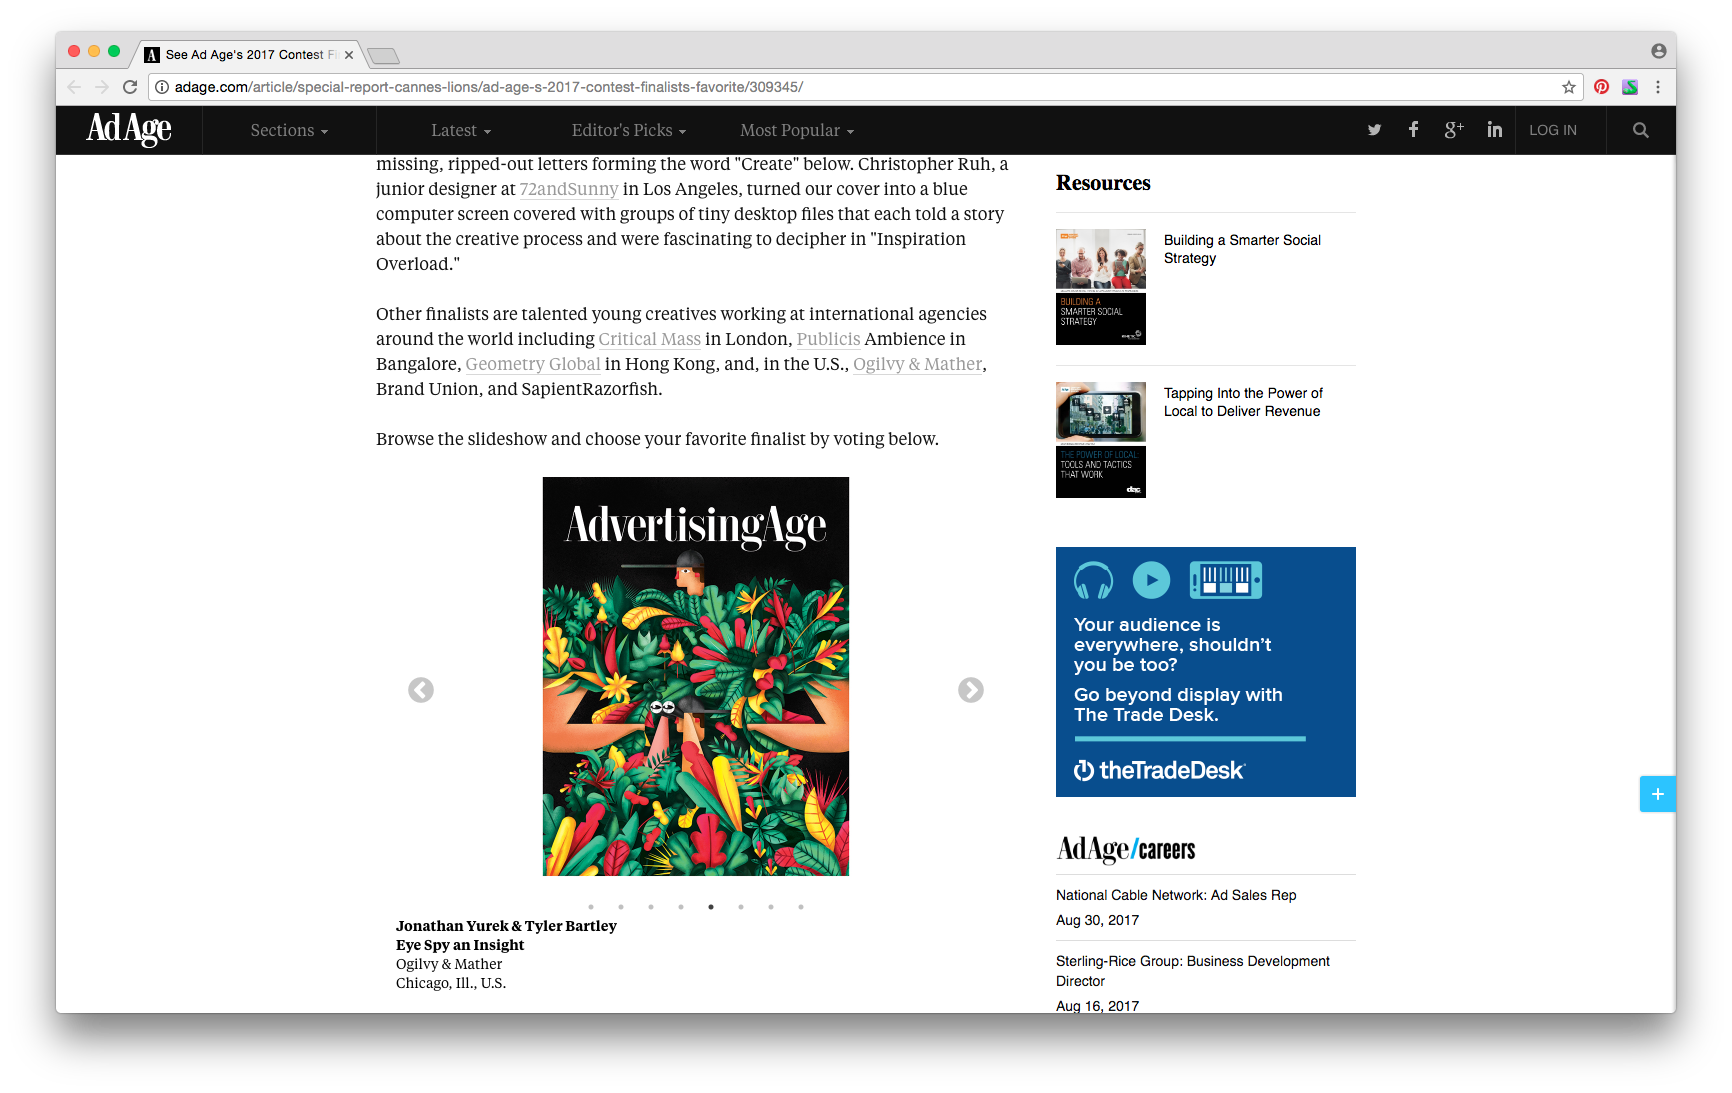The width and height of the screenshot is (1732, 1093).
Task: Open National Cable Network Ad Sales Rep job
Action: pyautogui.click(x=1176, y=895)
